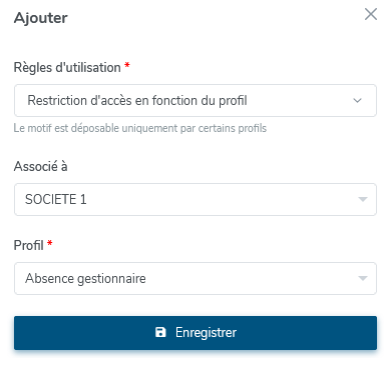
Task: Click the Ajouter dialog title
Action: point(41,18)
